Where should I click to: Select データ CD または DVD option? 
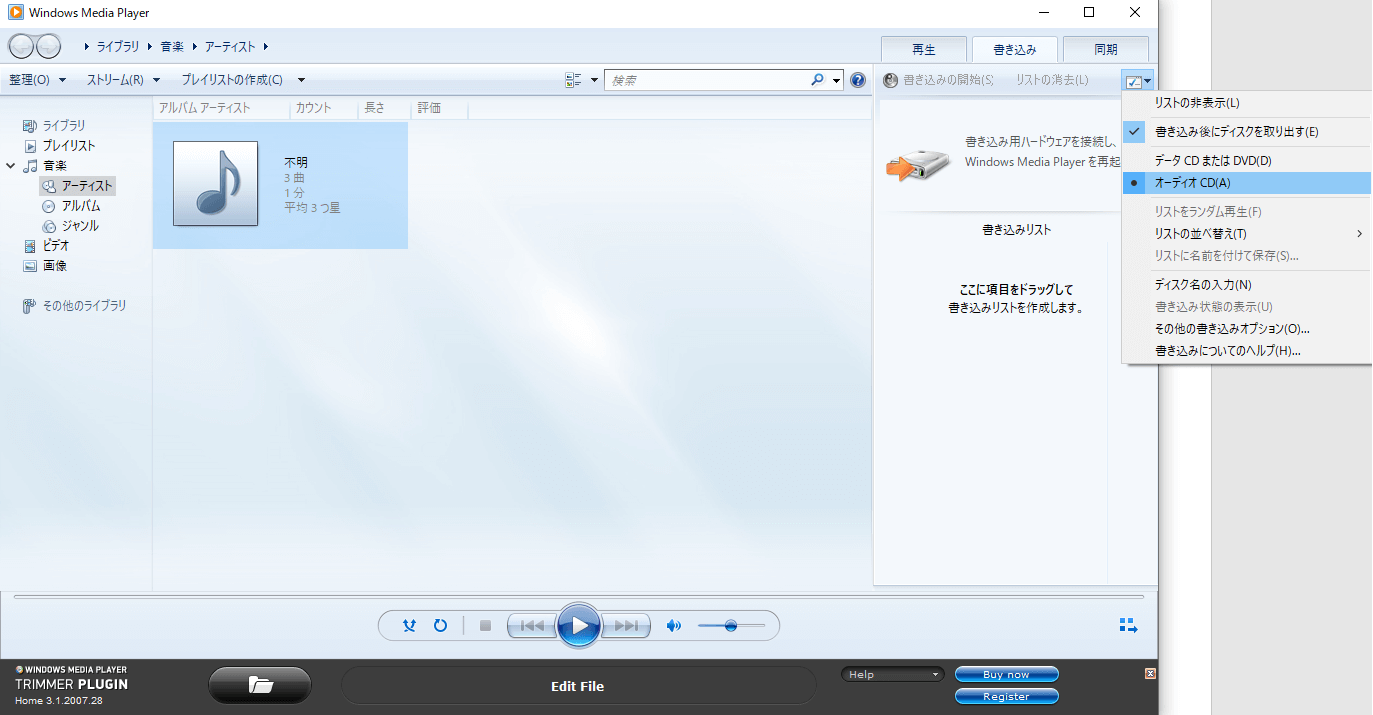coord(1247,161)
